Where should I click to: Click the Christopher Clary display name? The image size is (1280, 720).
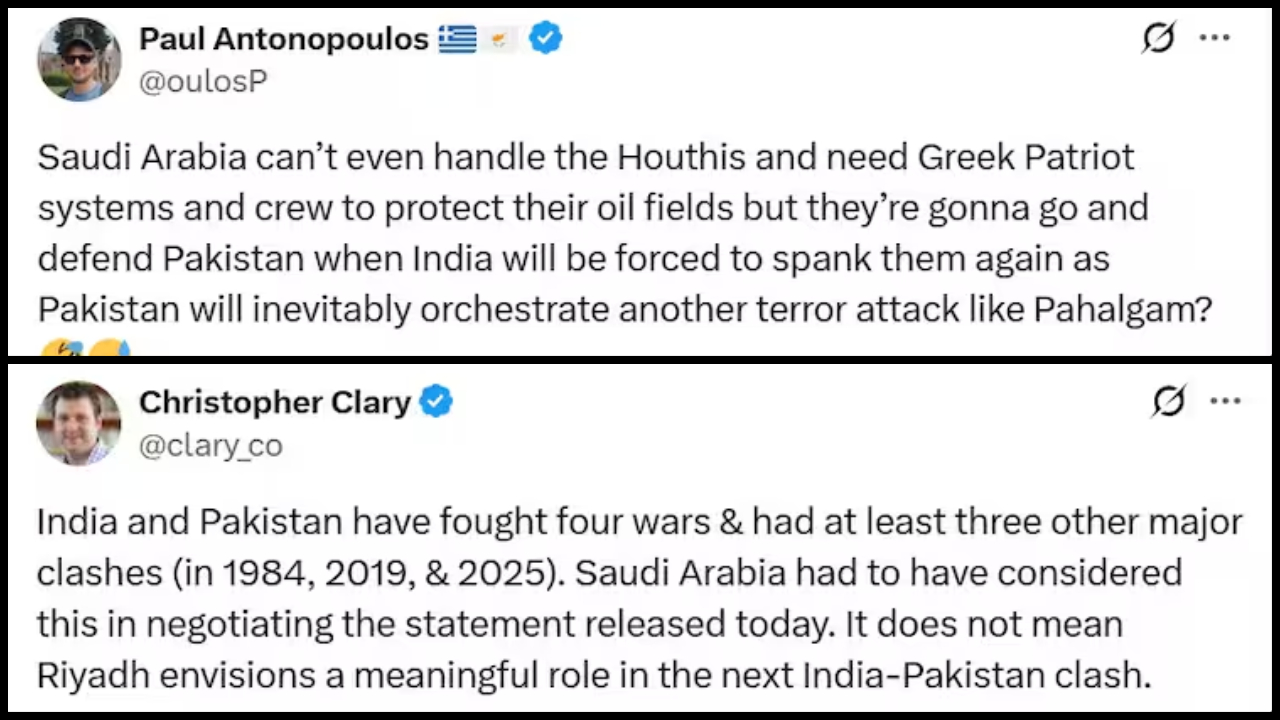[274, 402]
